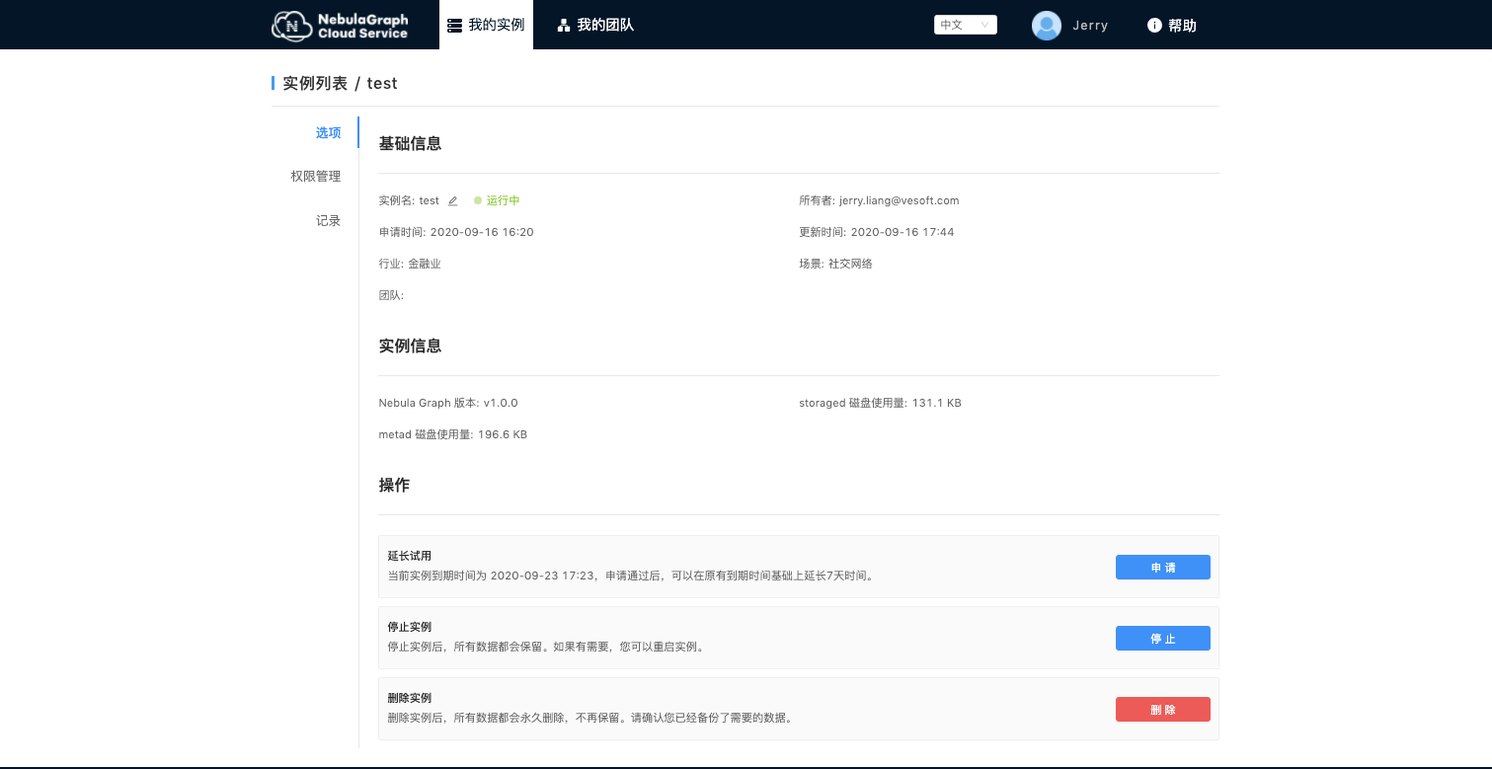The image size is (1492, 769).
Task: Select 记录 in the sidebar
Action: [328, 220]
